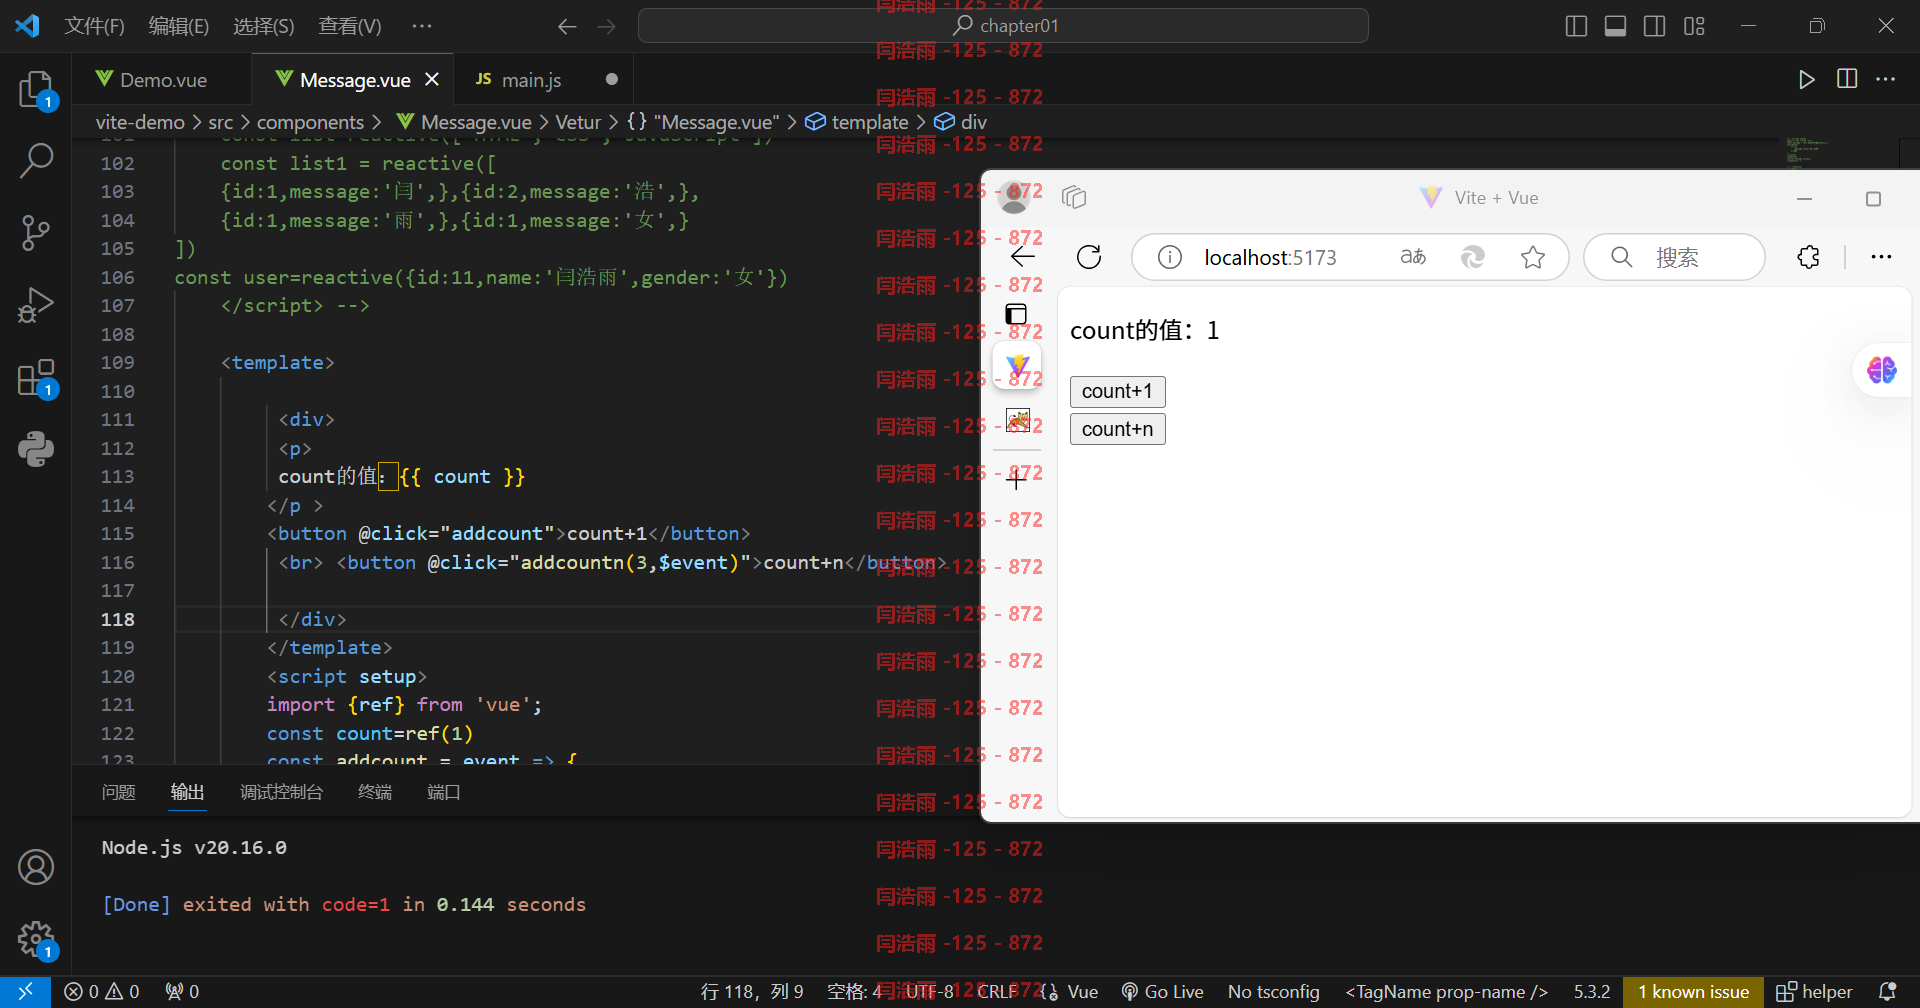The height and width of the screenshot is (1008, 1920).
Task: Switch to the 终端 panel tab
Action: [375, 792]
